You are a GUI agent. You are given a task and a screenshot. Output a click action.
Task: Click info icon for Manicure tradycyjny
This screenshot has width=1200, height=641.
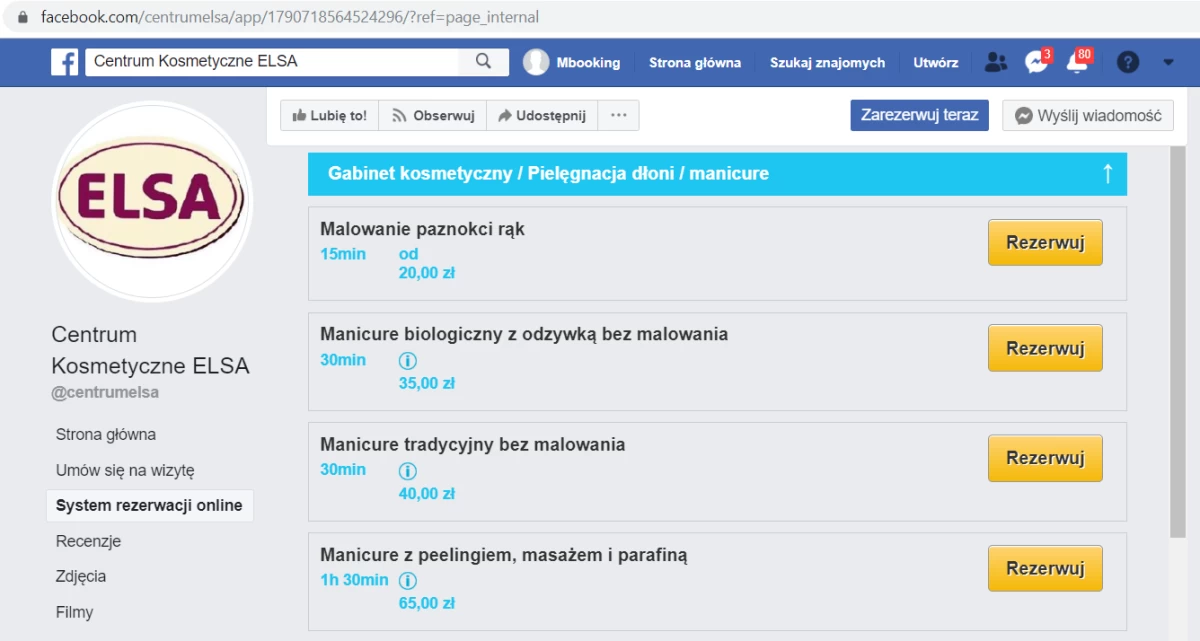408,471
